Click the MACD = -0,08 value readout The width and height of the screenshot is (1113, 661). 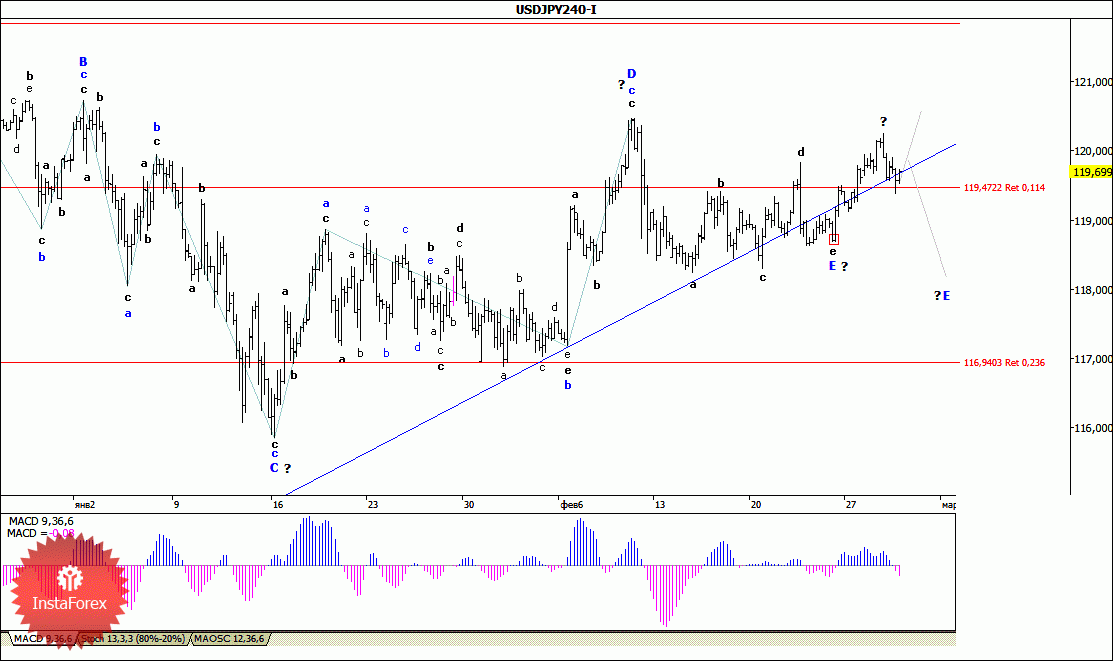(40, 533)
